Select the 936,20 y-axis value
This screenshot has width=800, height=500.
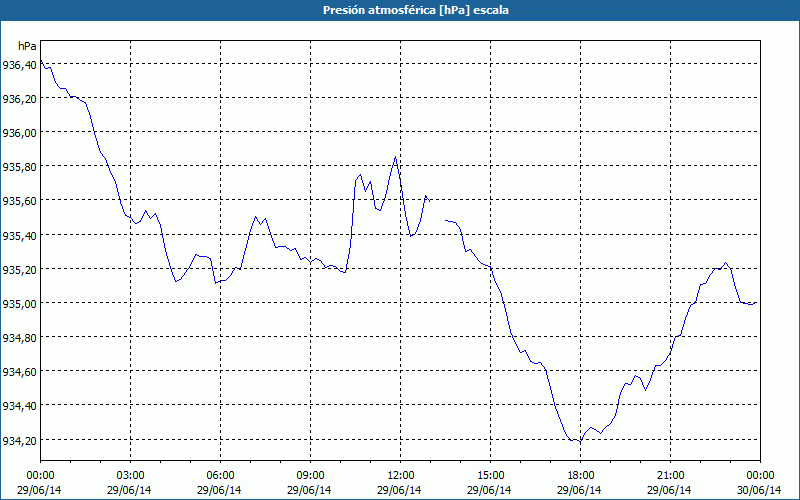(x=19, y=99)
